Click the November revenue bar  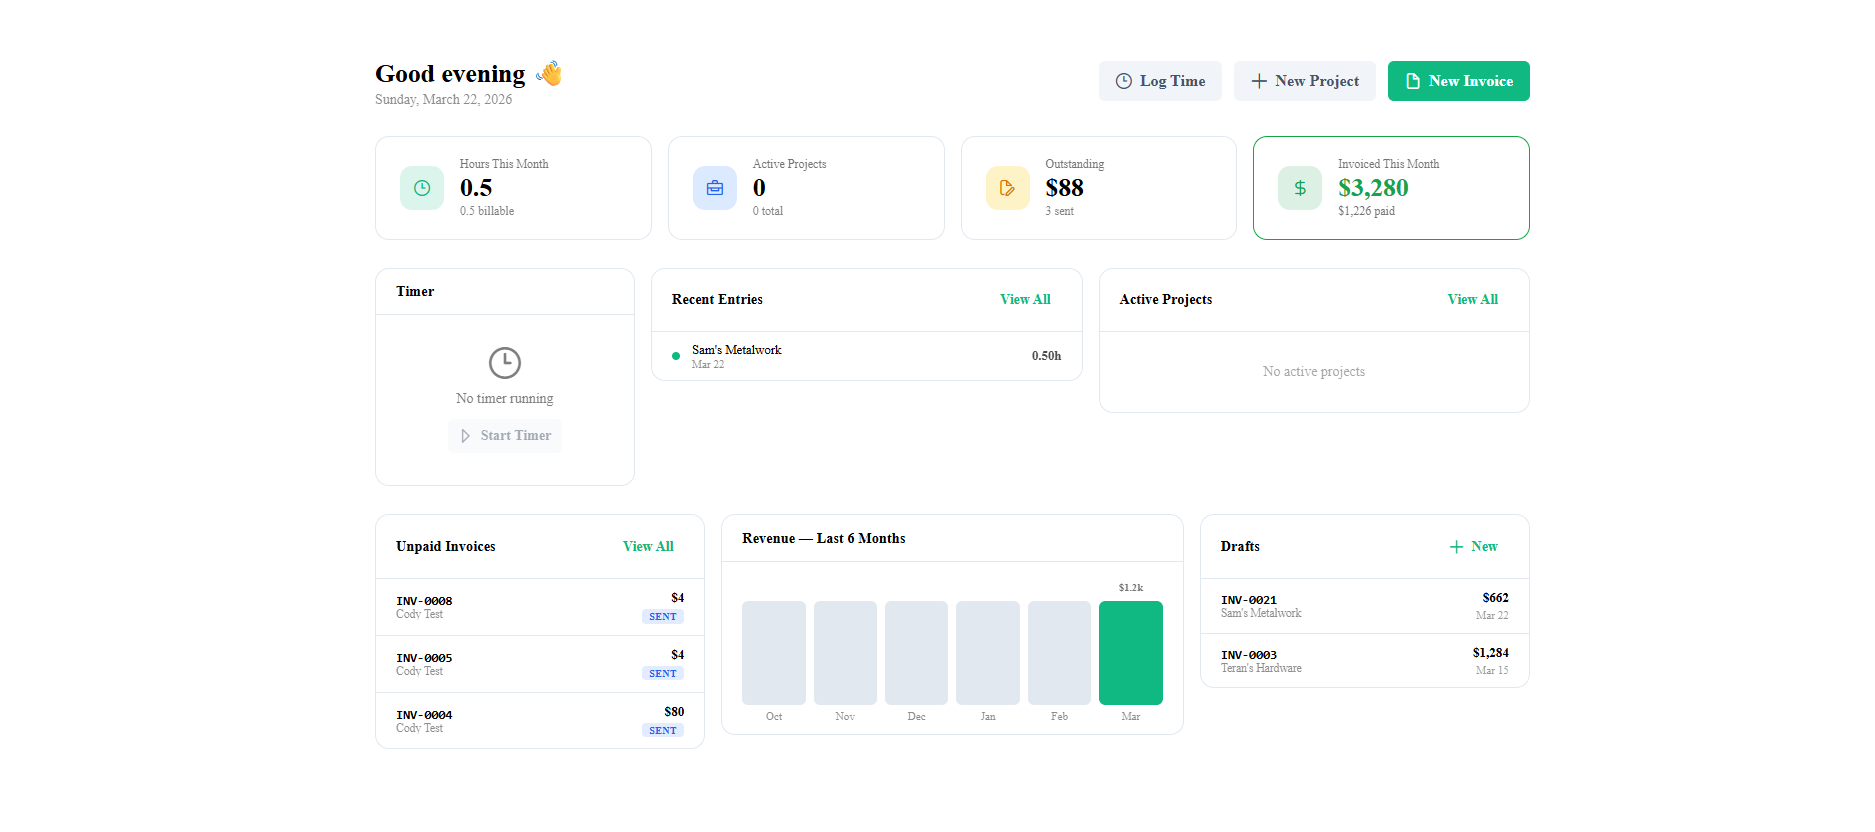click(x=845, y=653)
